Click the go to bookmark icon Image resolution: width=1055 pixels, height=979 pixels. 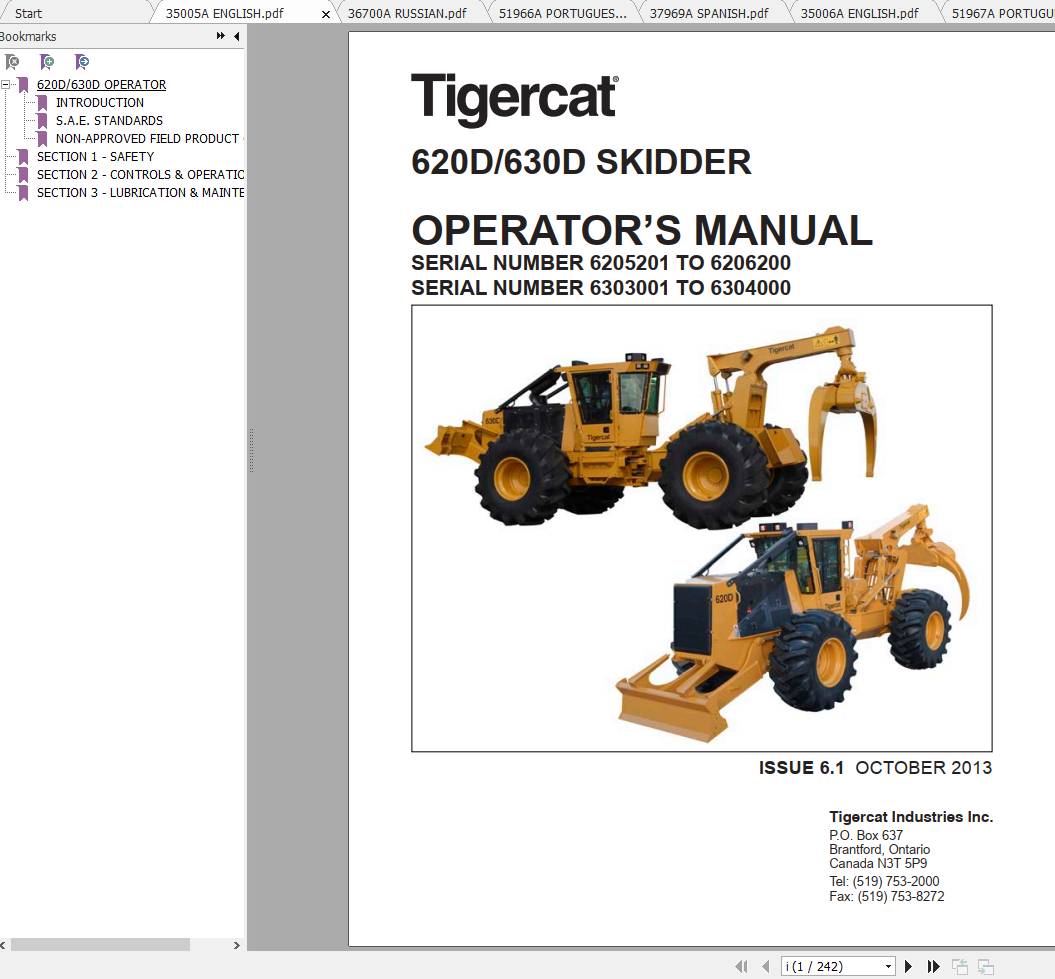(x=83, y=62)
